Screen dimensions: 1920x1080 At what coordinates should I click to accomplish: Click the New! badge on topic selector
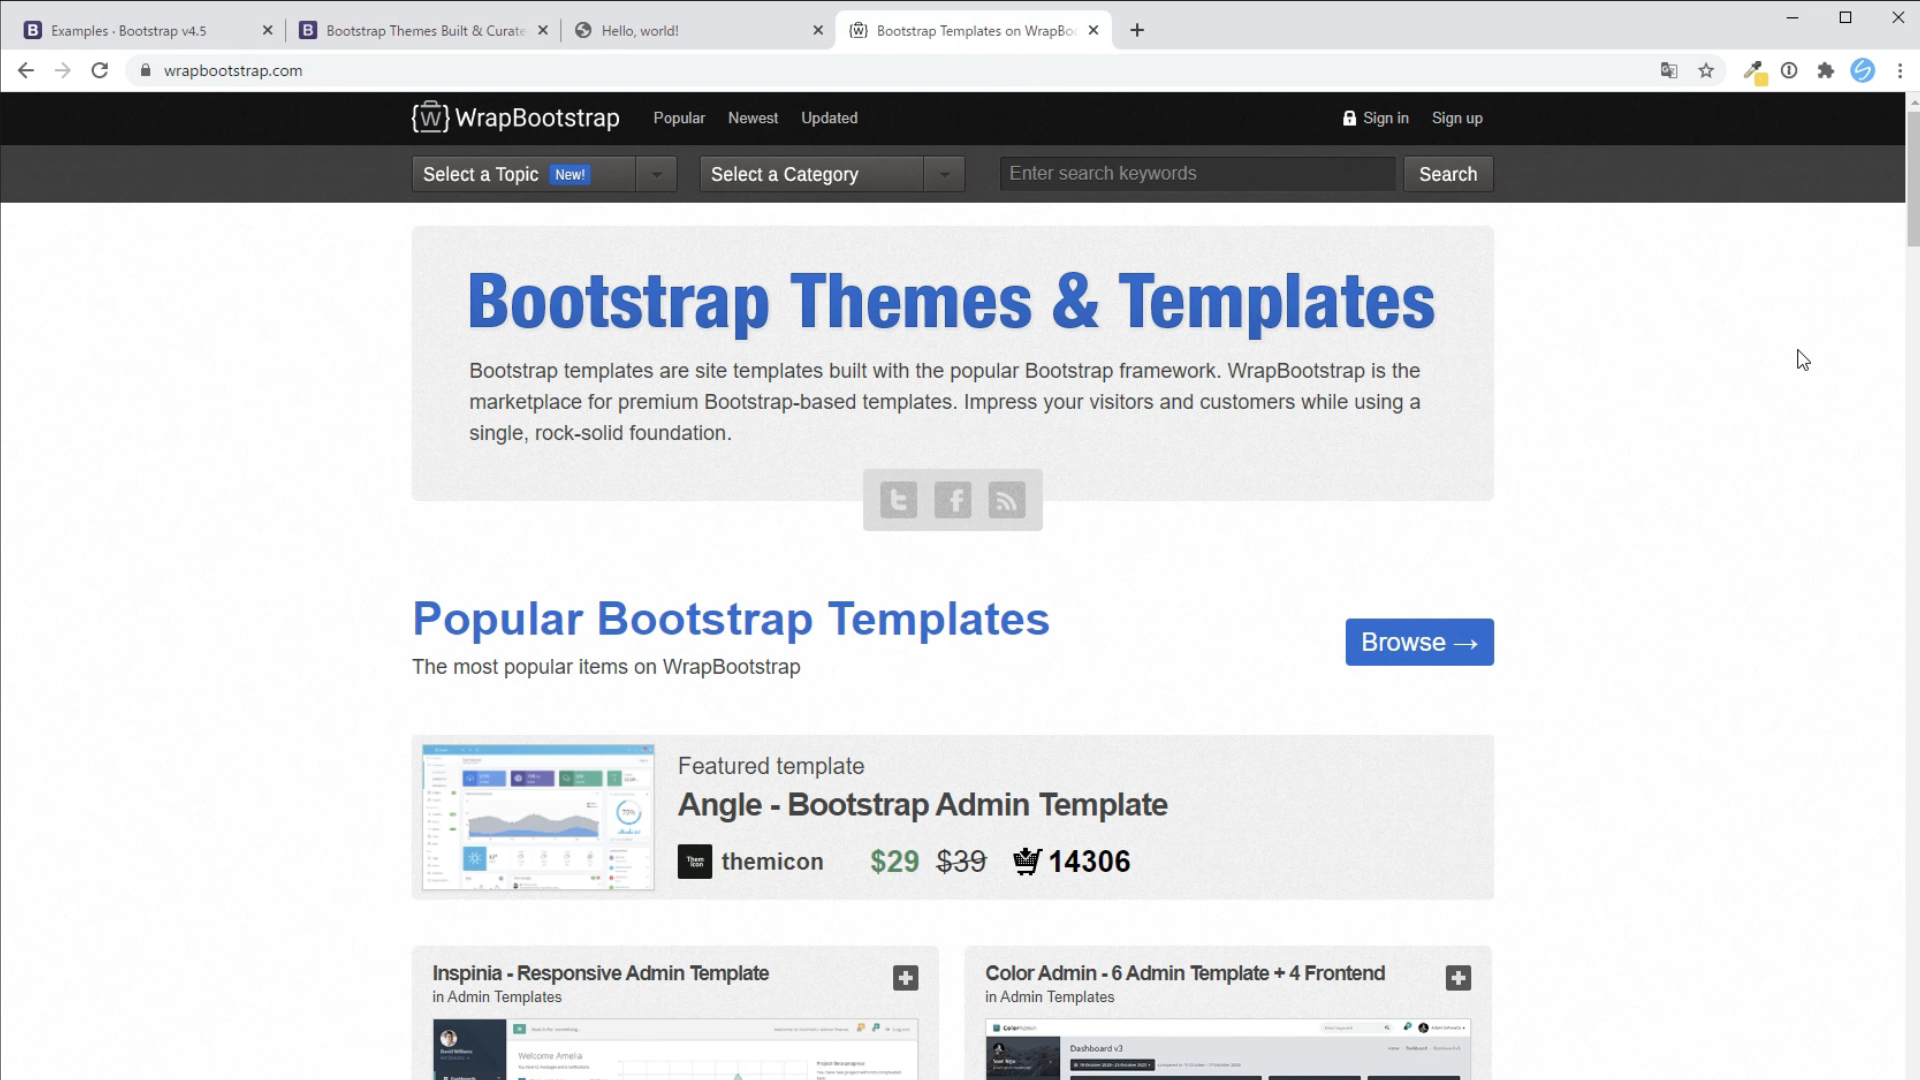point(570,174)
